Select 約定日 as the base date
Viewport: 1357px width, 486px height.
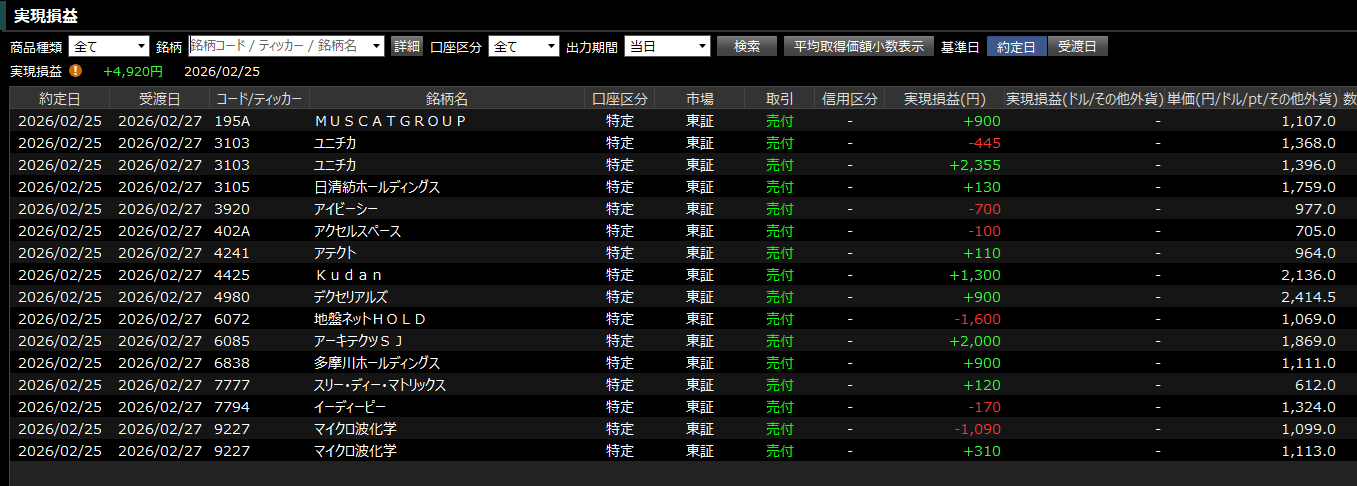tap(1016, 46)
